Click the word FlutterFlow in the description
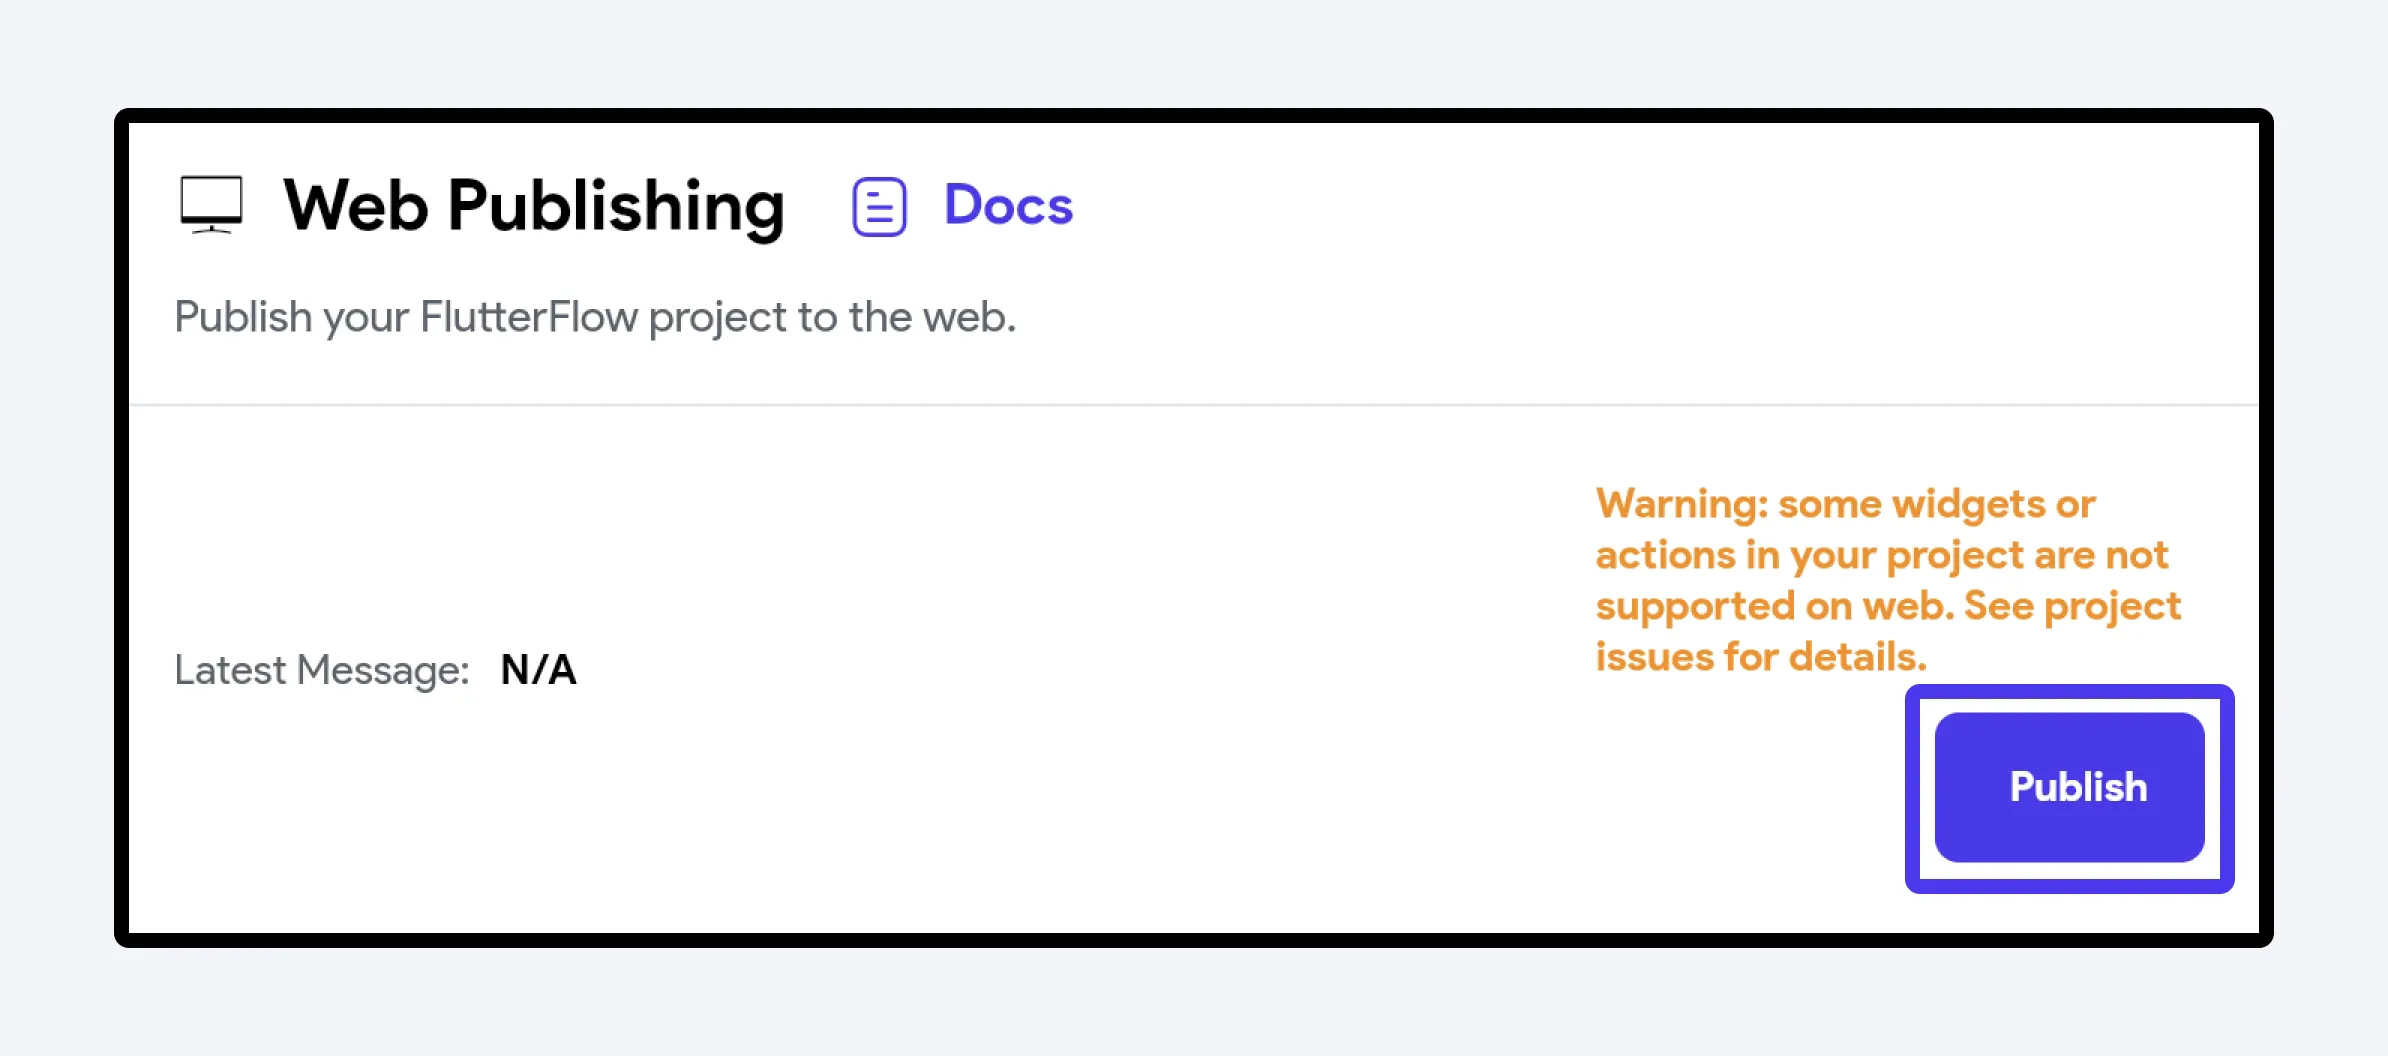 click(529, 316)
